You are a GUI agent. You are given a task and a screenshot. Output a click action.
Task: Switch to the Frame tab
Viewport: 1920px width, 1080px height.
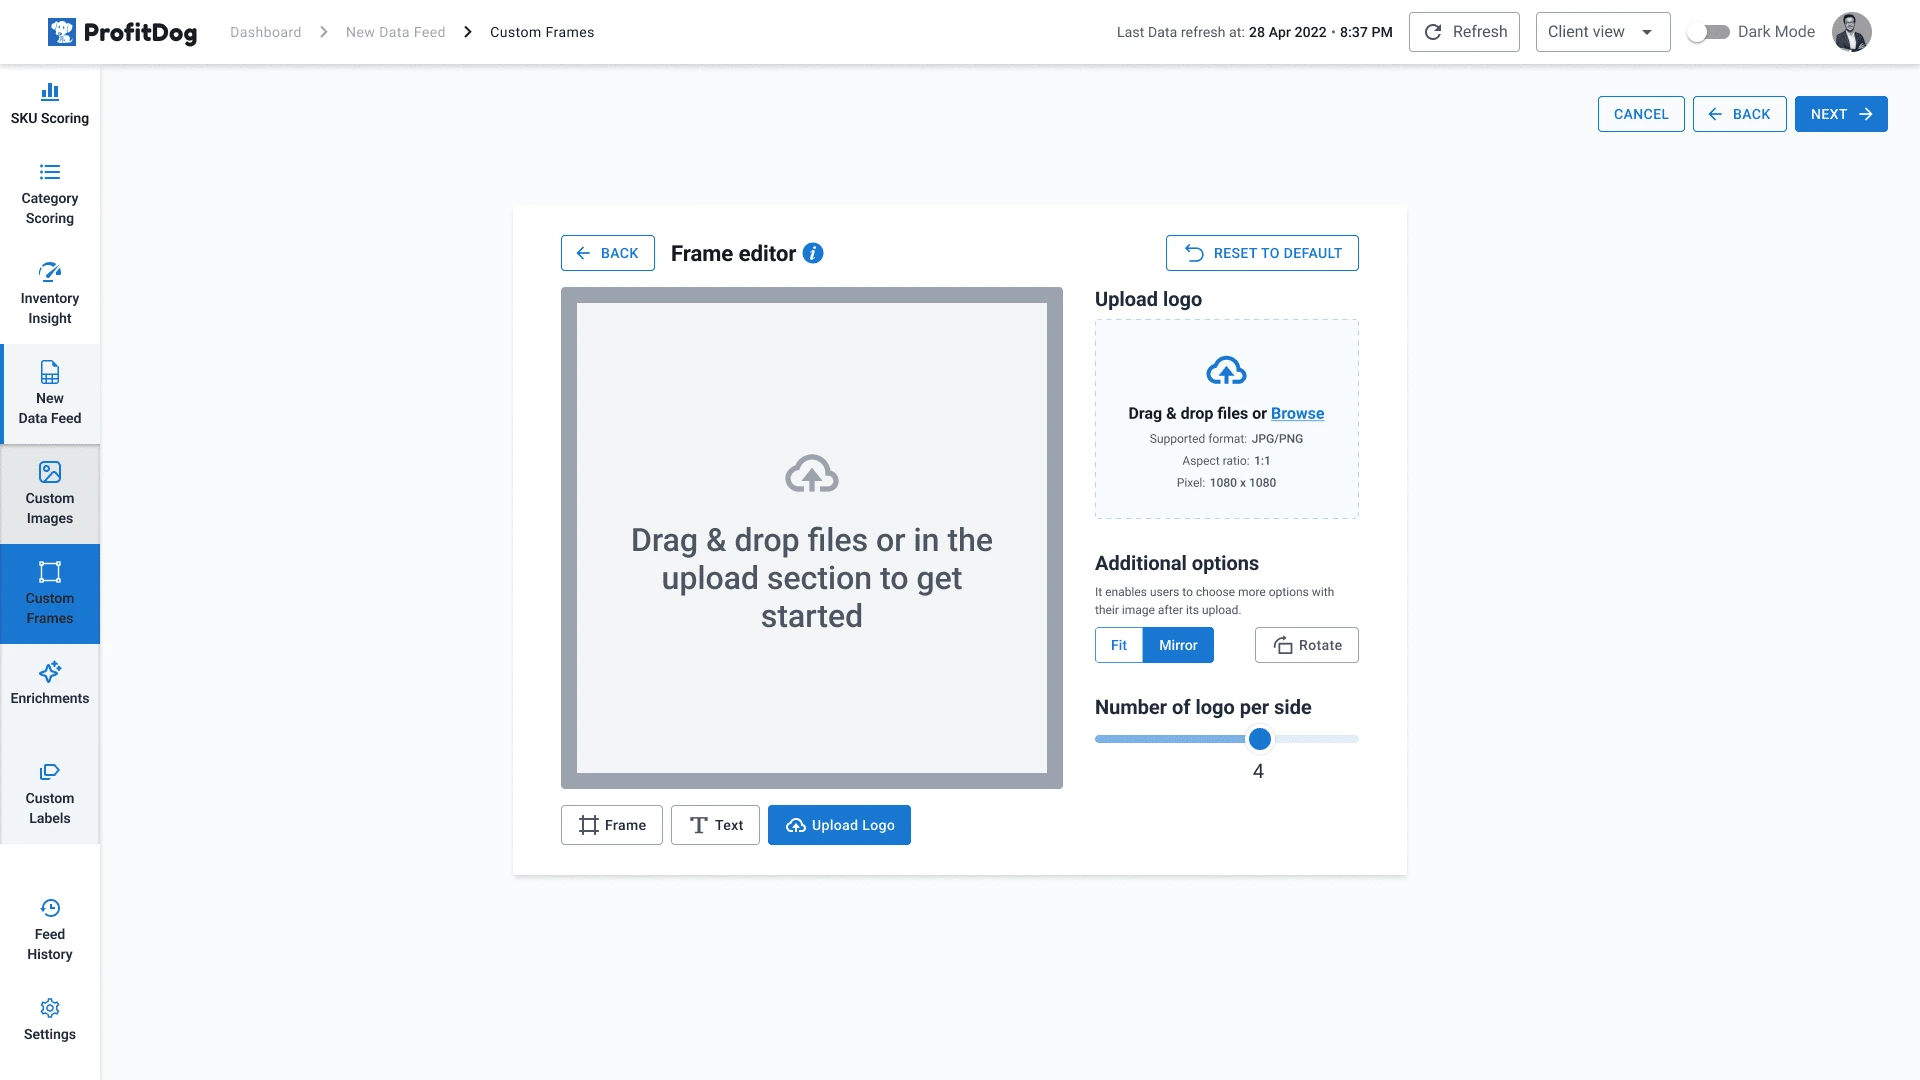click(611, 825)
